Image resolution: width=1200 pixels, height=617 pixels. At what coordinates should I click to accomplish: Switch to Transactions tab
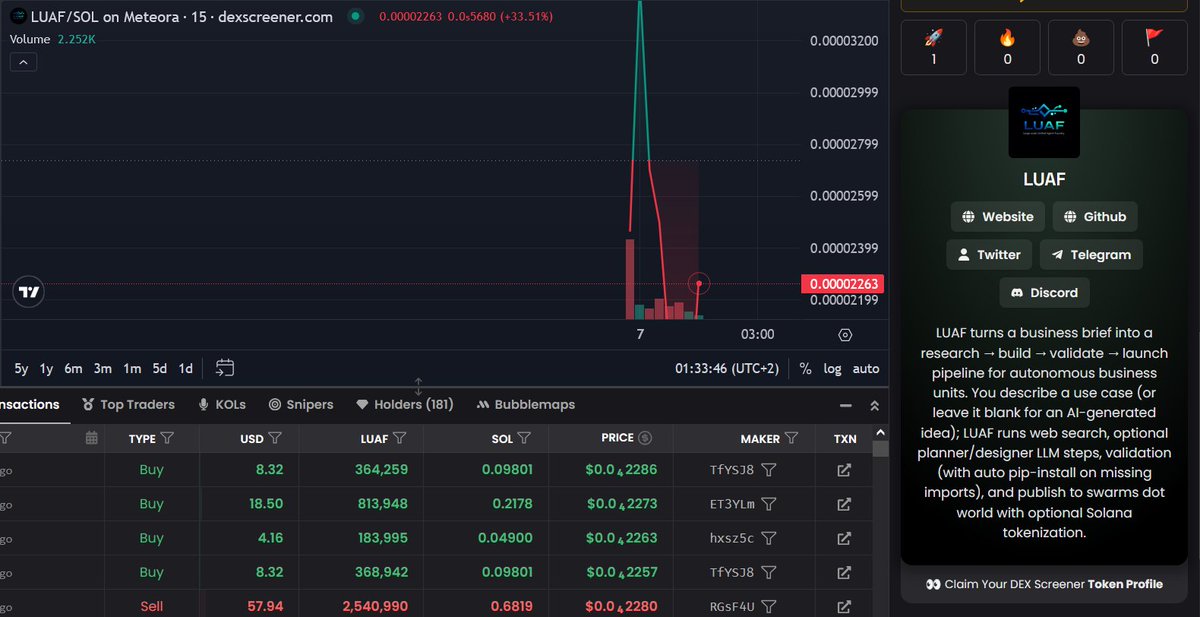(30, 404)
